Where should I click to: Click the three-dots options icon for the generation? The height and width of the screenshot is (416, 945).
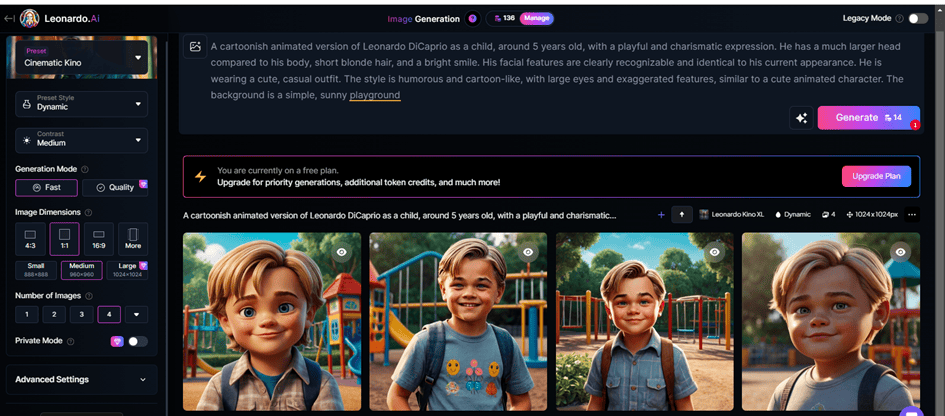pyautogui.click(x=911, y=214)
